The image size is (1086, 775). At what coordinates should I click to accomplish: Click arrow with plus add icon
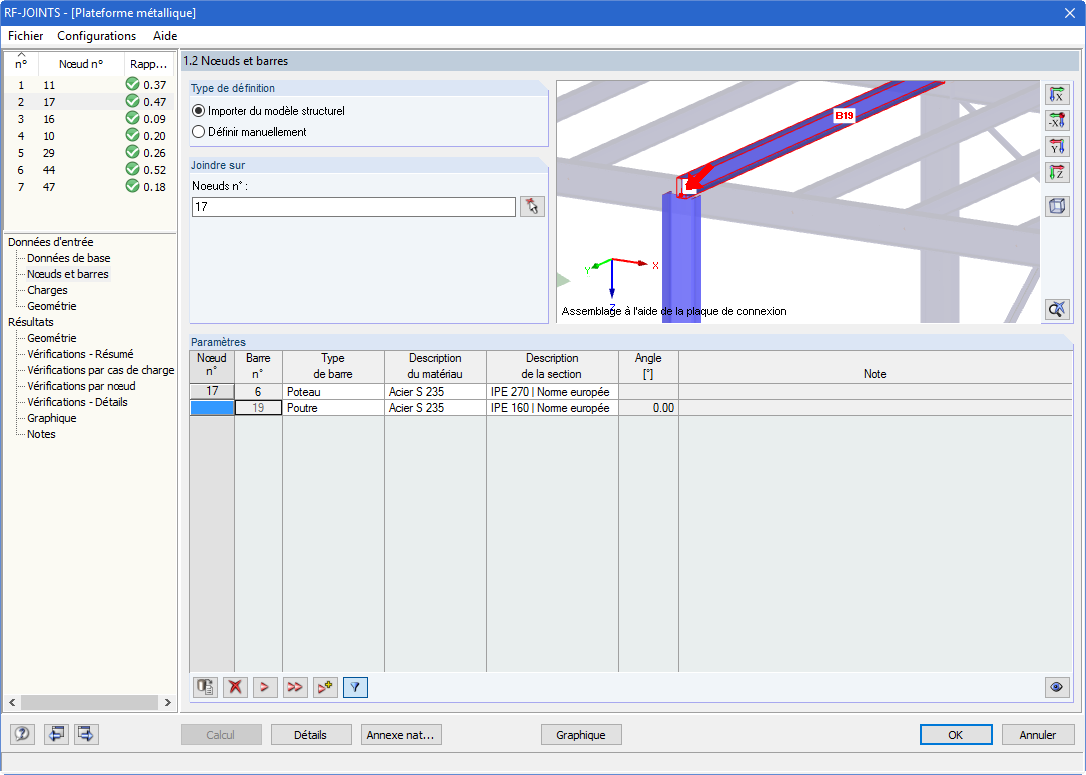tap(325, 687)
